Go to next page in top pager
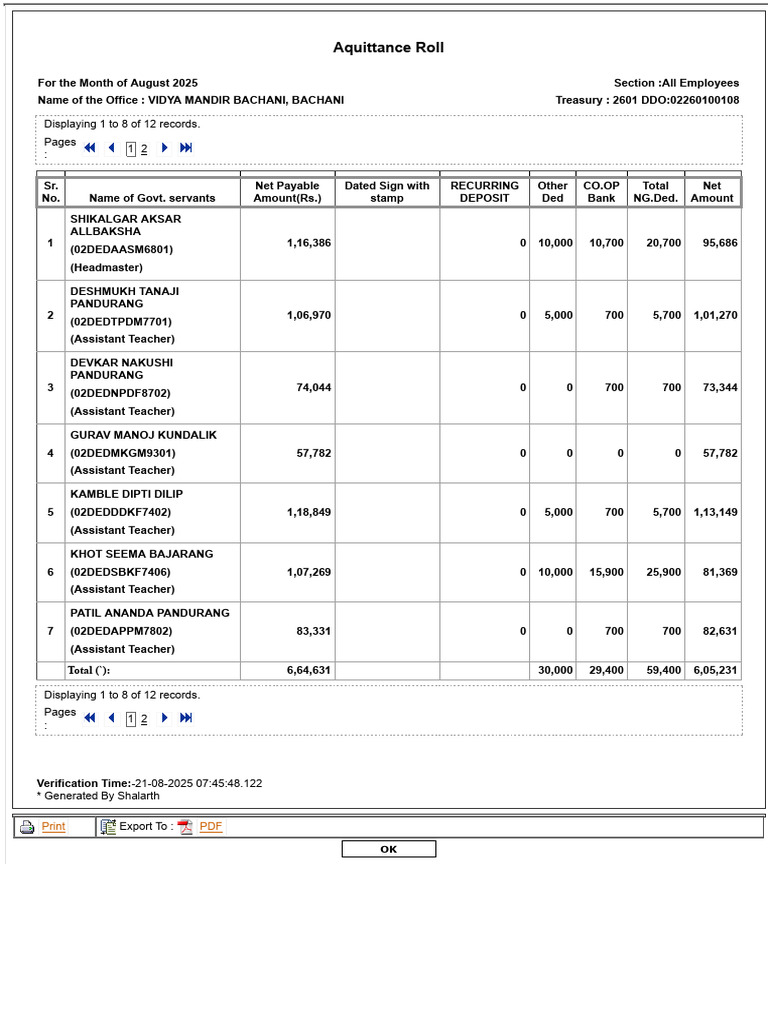Viewport: 768px width, 1024px height. tap(165, 148)
